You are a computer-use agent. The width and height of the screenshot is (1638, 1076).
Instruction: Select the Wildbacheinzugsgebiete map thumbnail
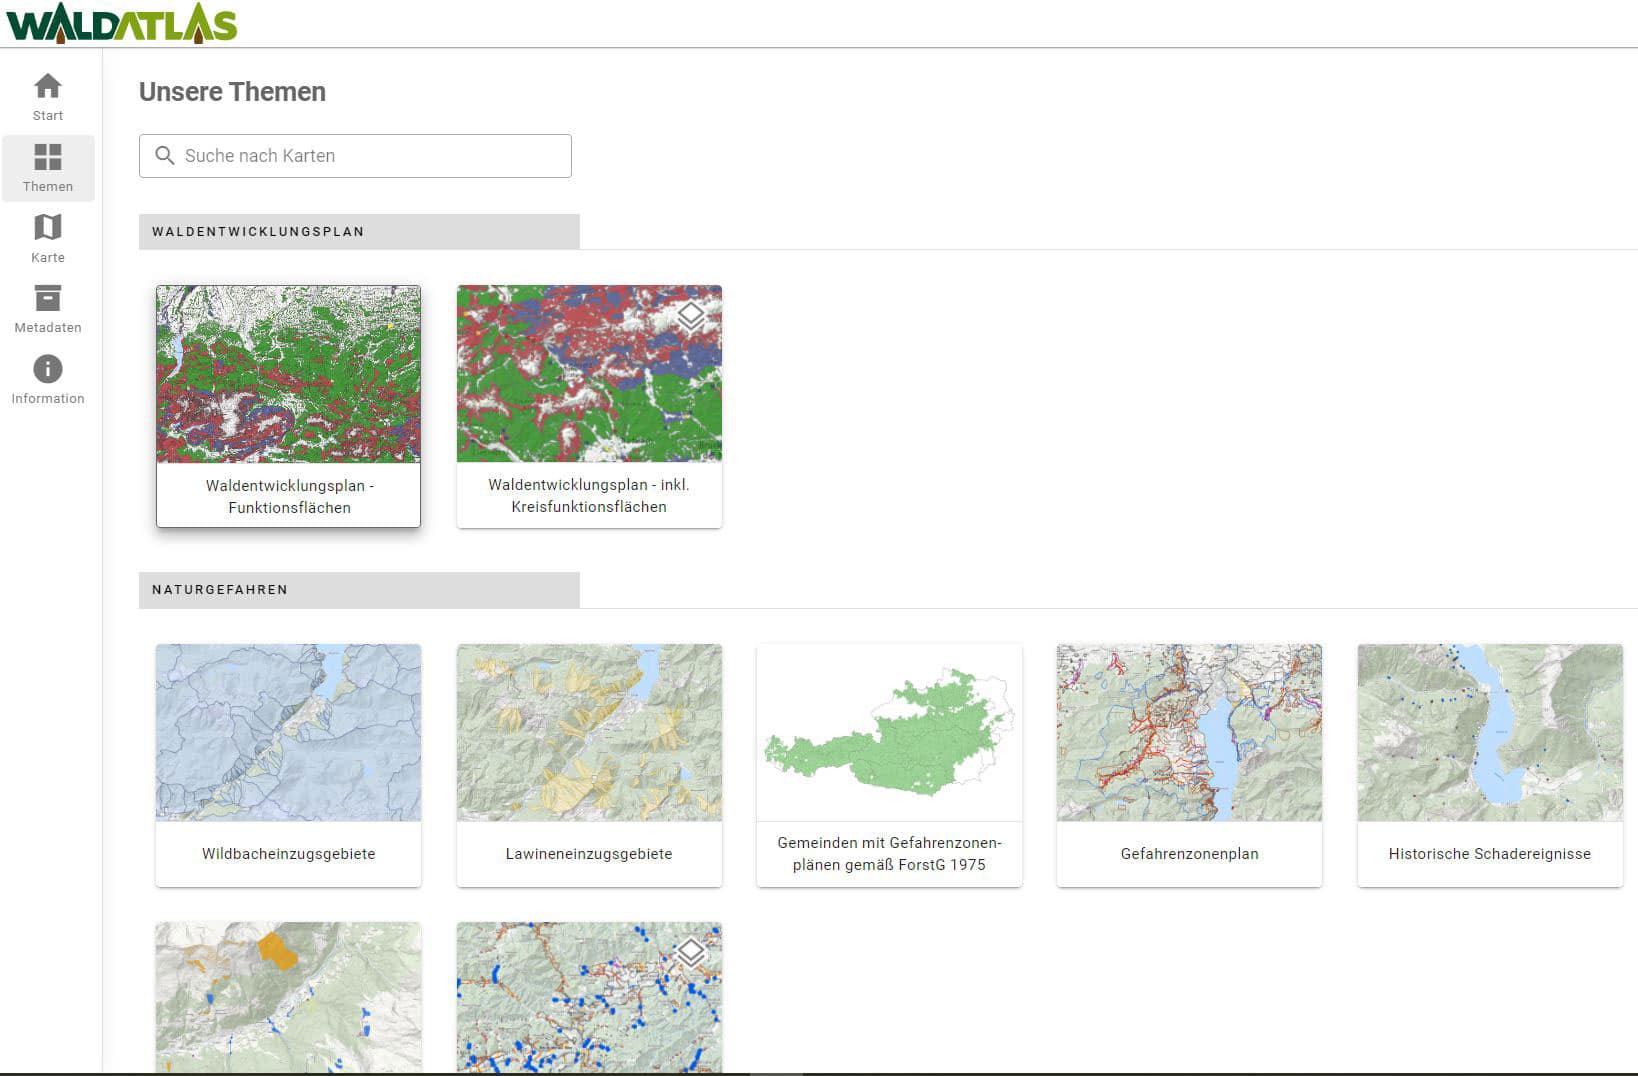tap(288, 732)
